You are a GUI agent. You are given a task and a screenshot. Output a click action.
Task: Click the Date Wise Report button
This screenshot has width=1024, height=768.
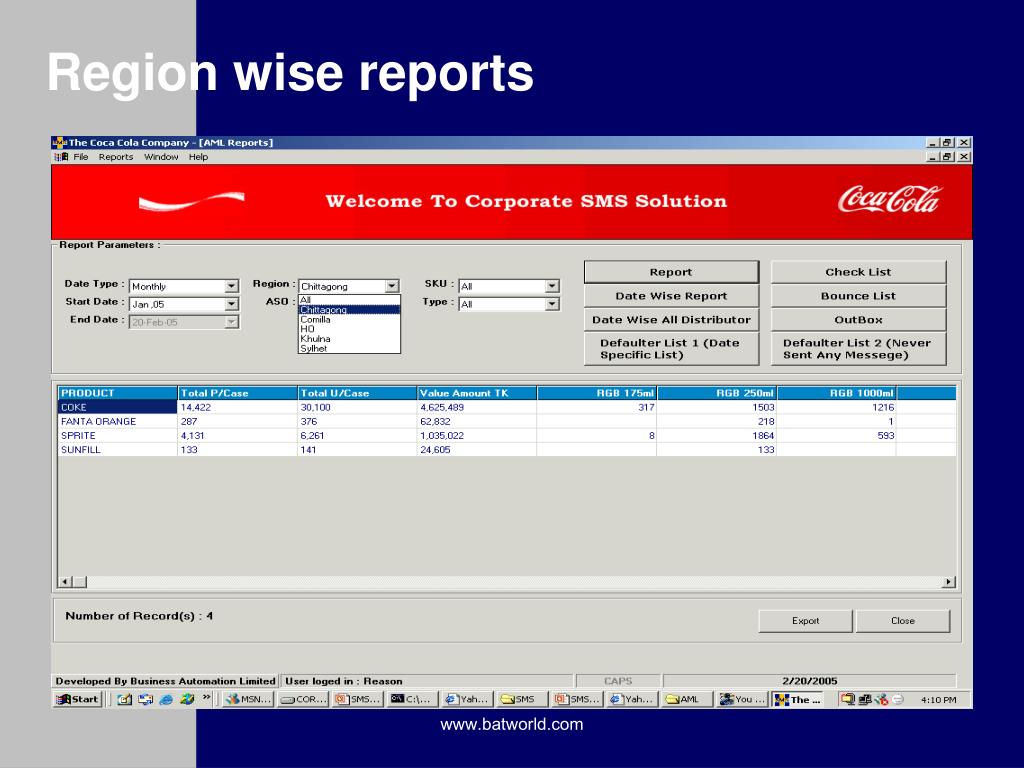coord(671,296)
